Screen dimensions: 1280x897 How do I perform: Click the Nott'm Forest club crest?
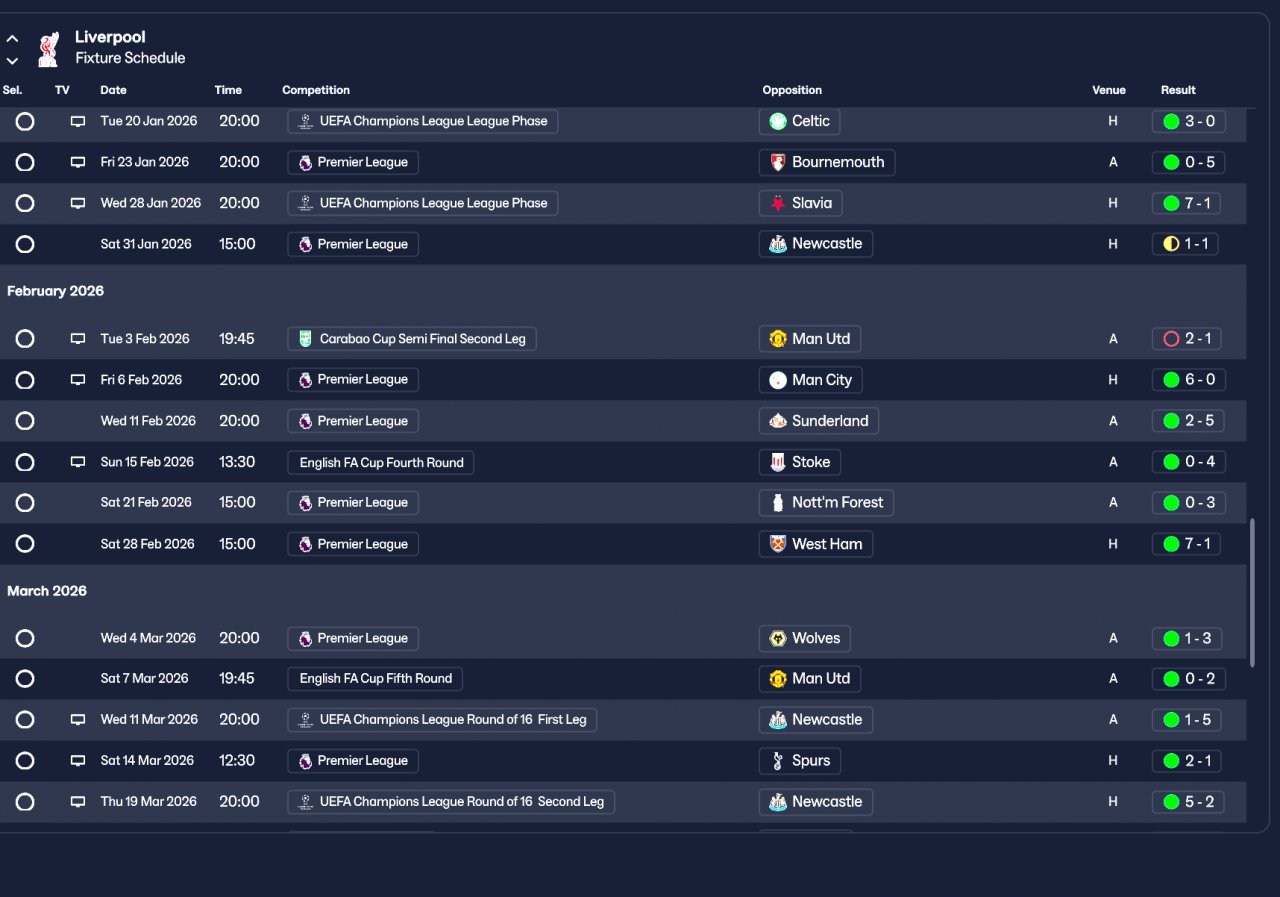coord(778,503)
